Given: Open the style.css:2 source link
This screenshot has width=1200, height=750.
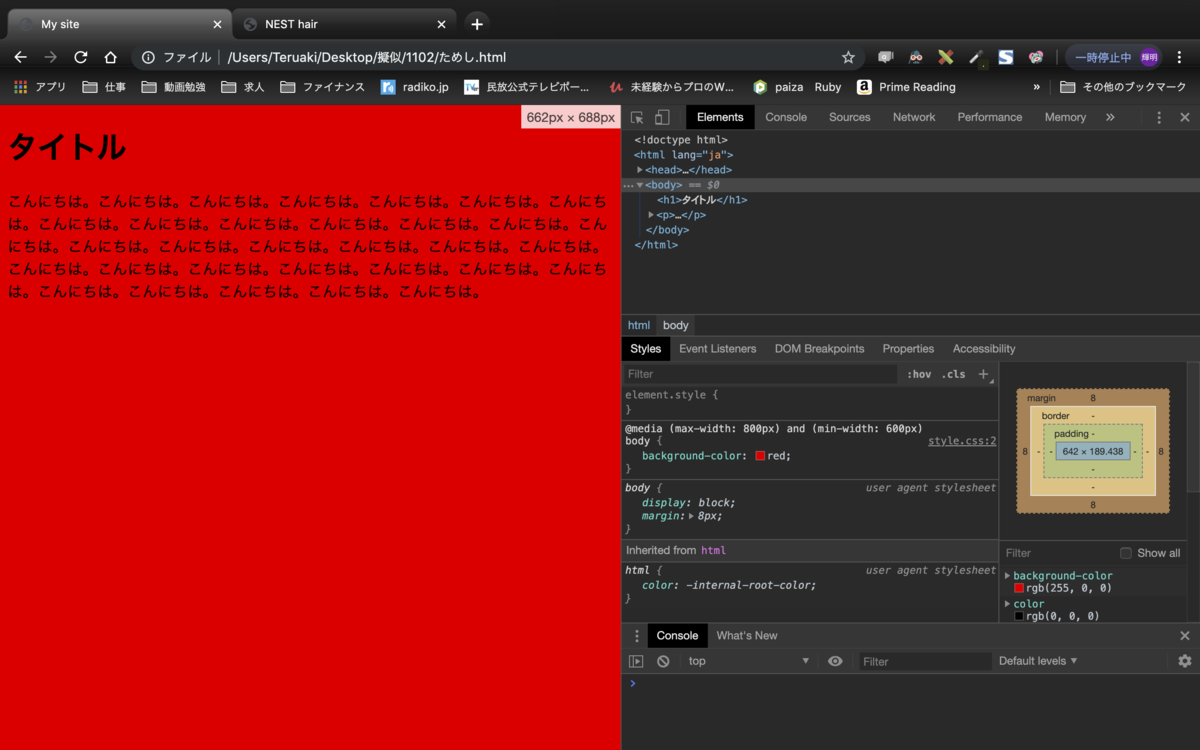Looking at the screenshot, I should [x=962, y=441].
